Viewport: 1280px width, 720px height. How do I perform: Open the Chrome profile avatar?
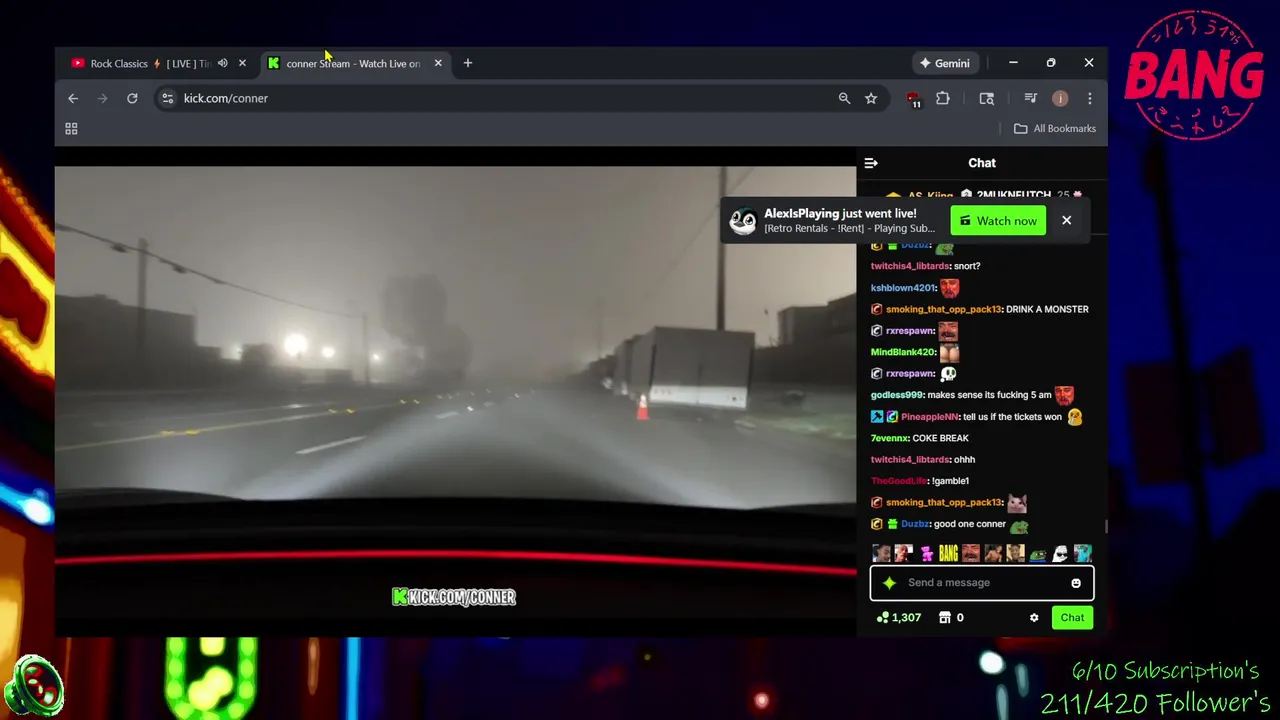tap(1060, 98)
